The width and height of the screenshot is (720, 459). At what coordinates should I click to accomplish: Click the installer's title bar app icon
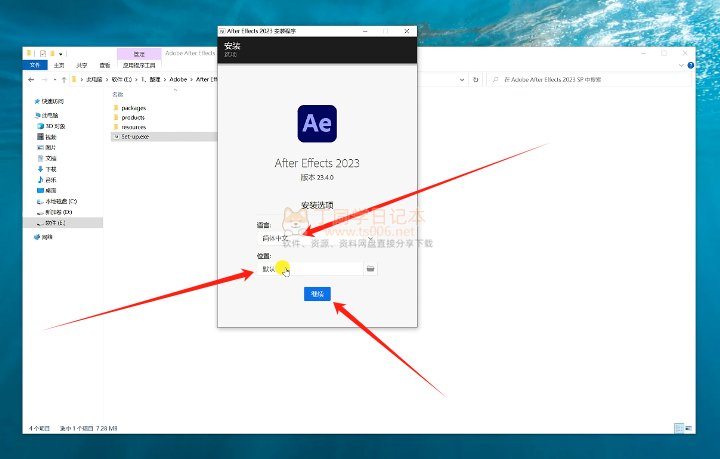[x=222, y=31]
